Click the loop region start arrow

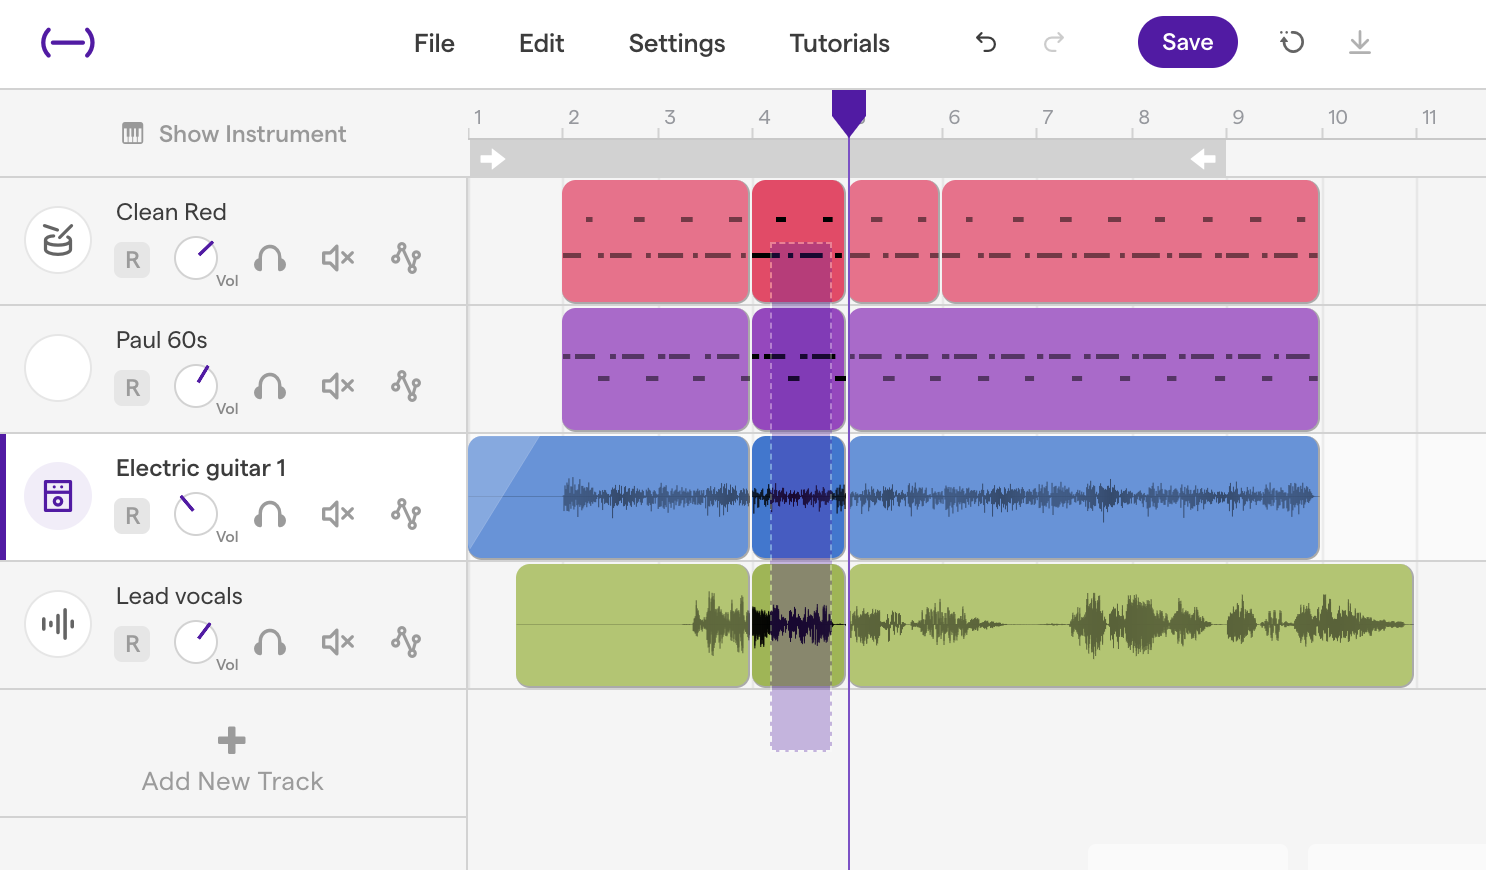pos(492,158)
